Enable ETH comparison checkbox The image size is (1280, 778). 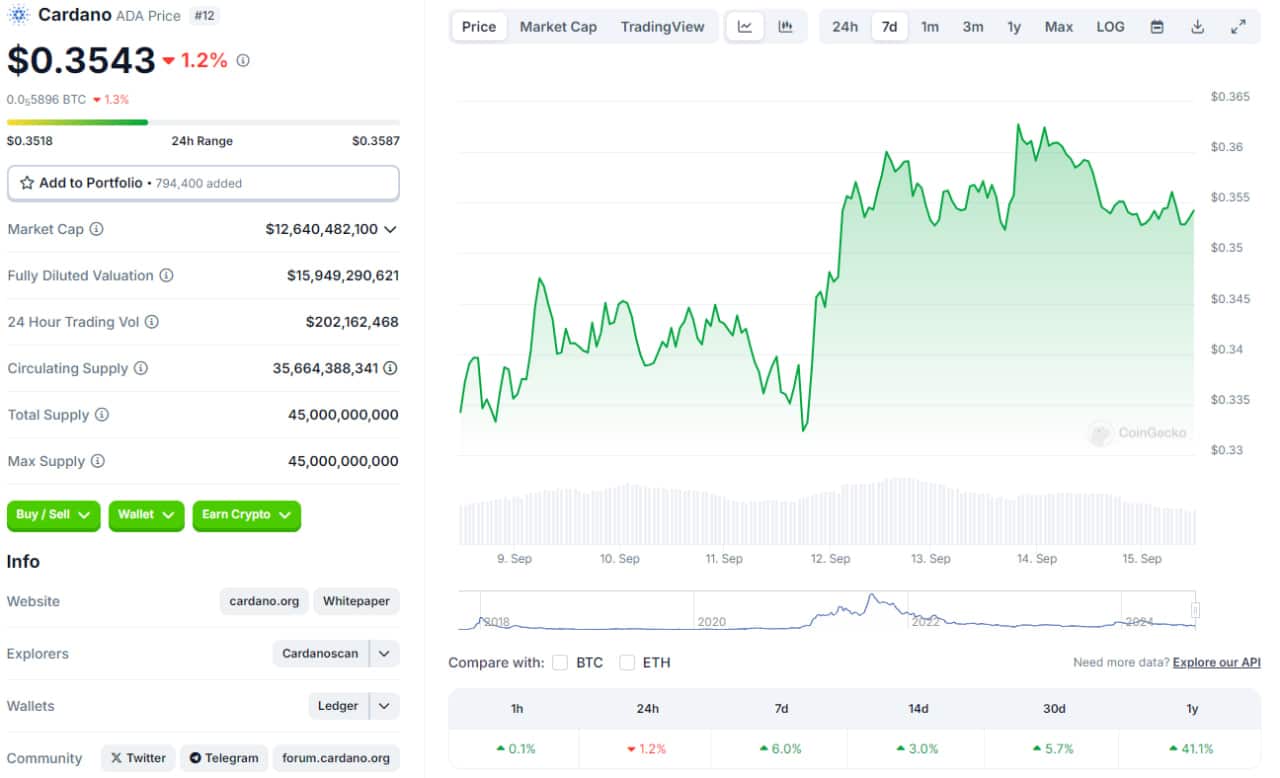(627, 662)
